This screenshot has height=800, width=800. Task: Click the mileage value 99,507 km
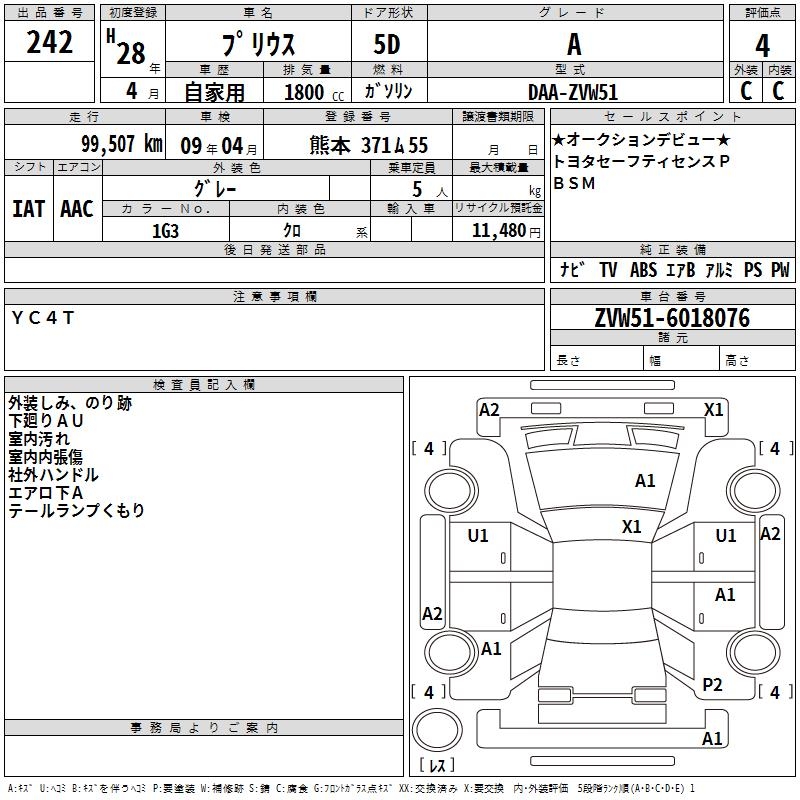click(x=120, y=144)
